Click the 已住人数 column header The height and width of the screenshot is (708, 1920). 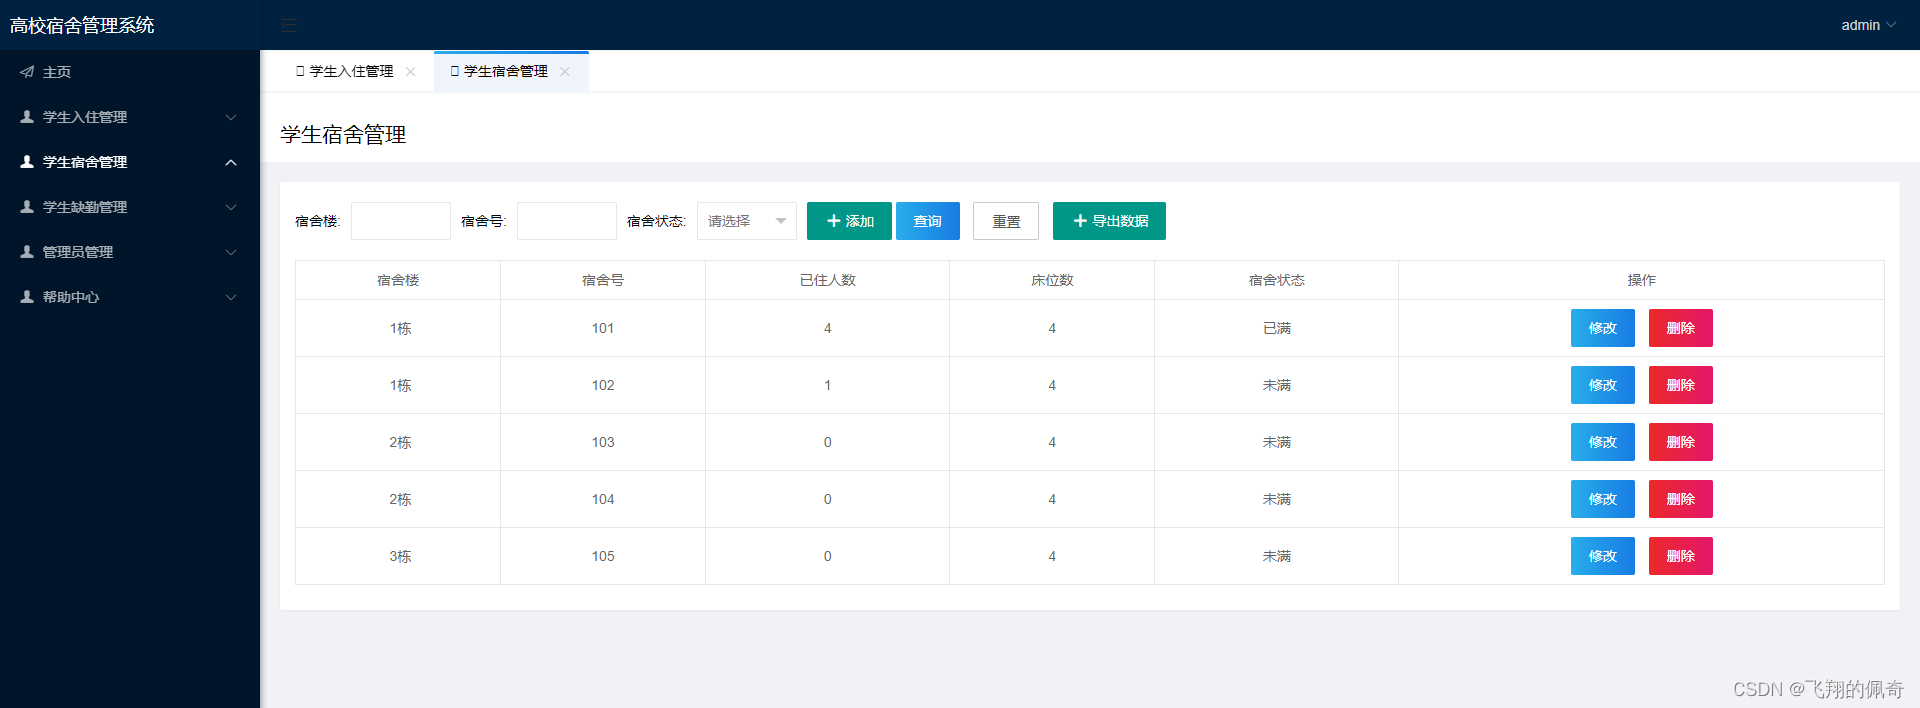(x=828, y=280)
